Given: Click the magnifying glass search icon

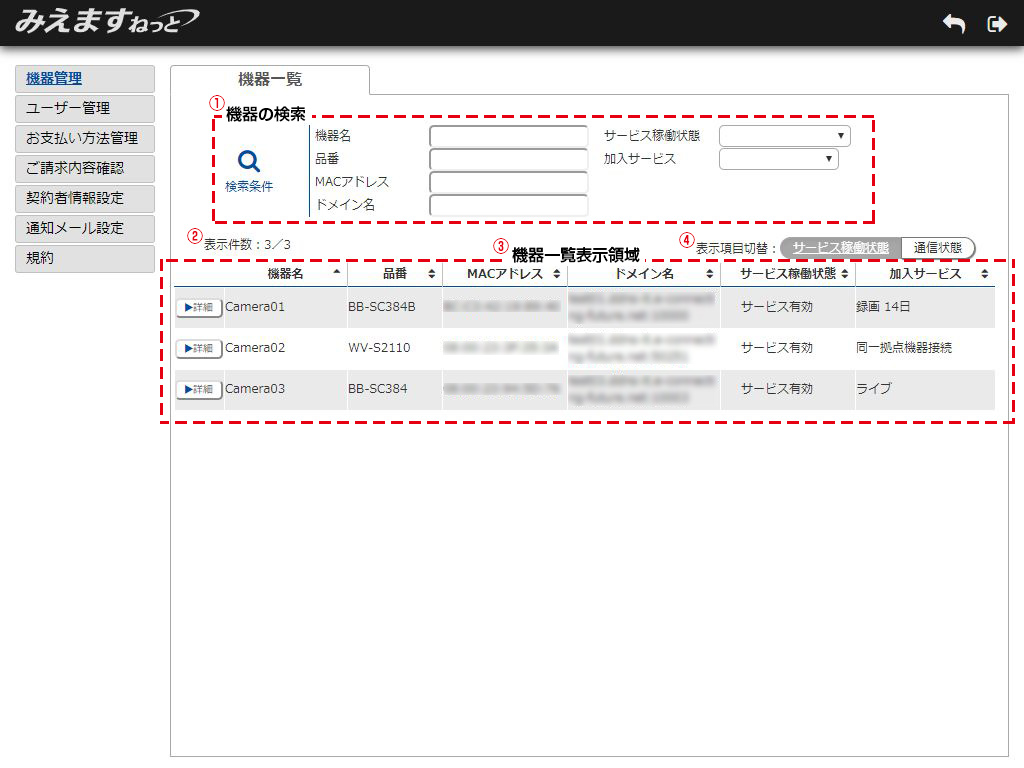Looking at the screenshot, I should tap(249, 161).
